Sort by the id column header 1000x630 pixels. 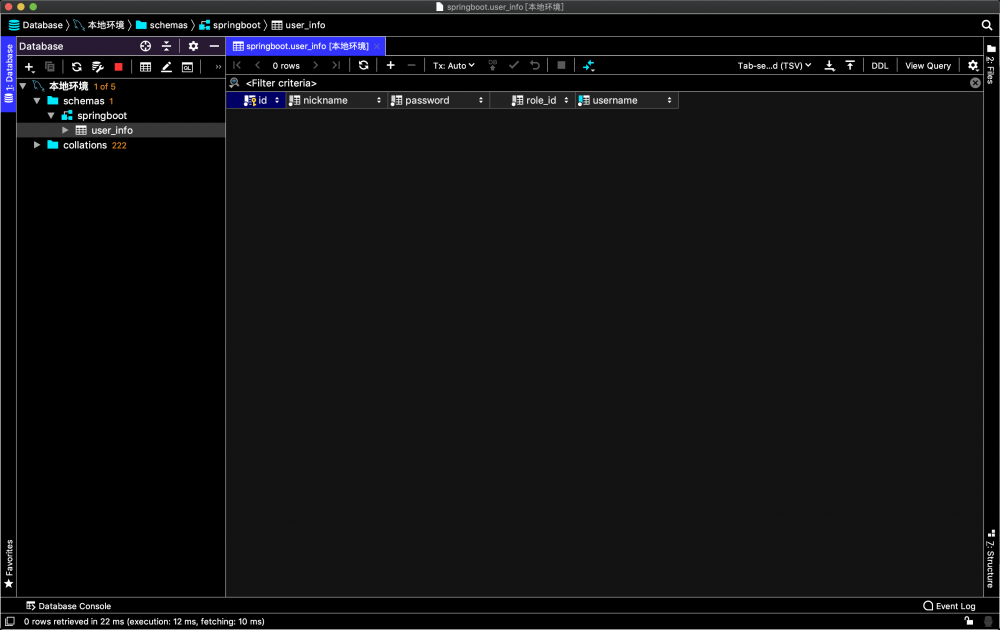pyautogui.click(x=257, y=100)
